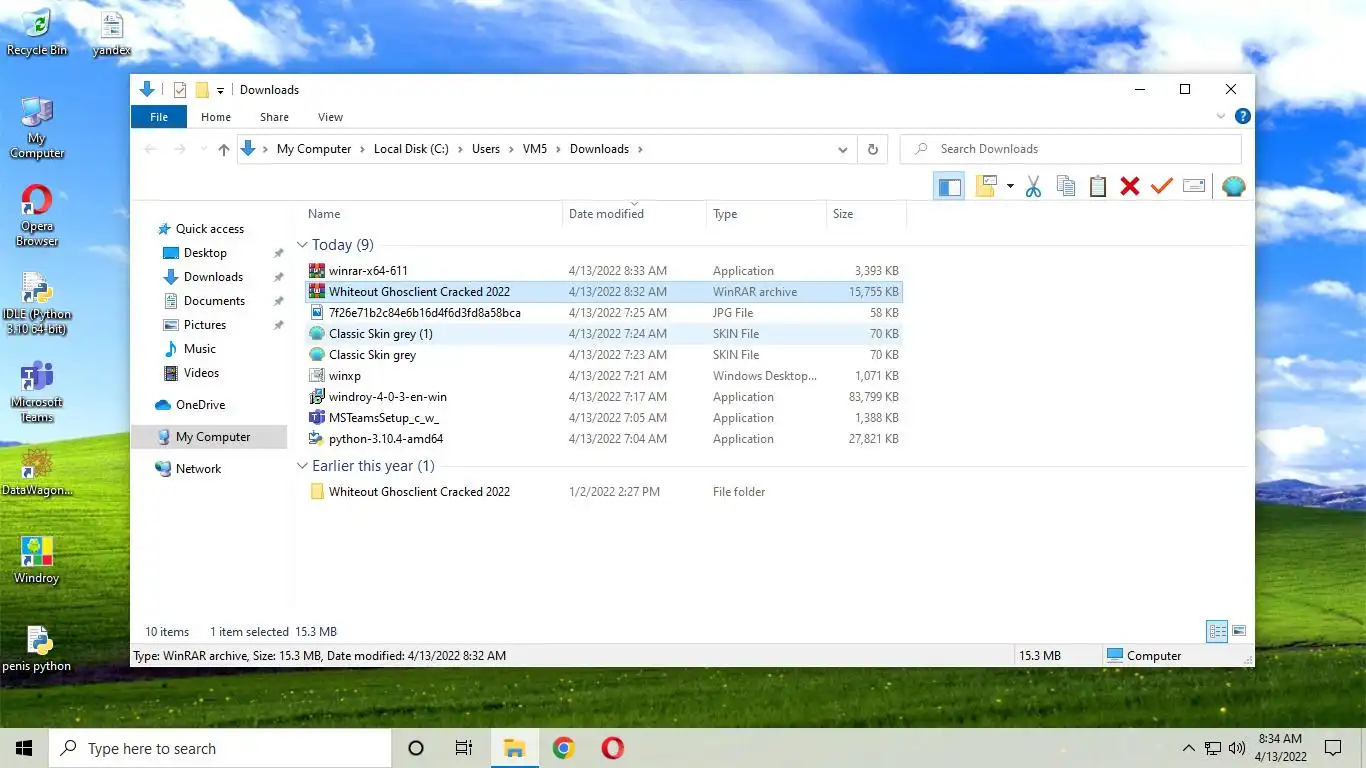Expand the ribbon with the chevron
This screenshot has width=1366, height=768.
1221,117
